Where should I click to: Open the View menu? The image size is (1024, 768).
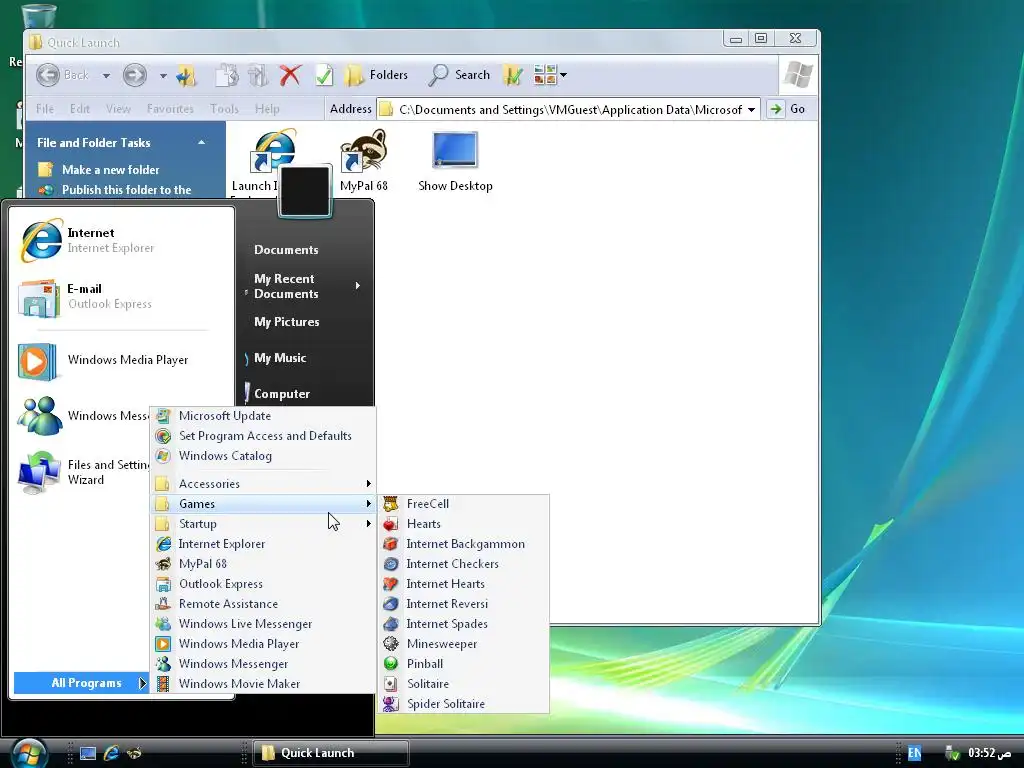click(118, 109)
